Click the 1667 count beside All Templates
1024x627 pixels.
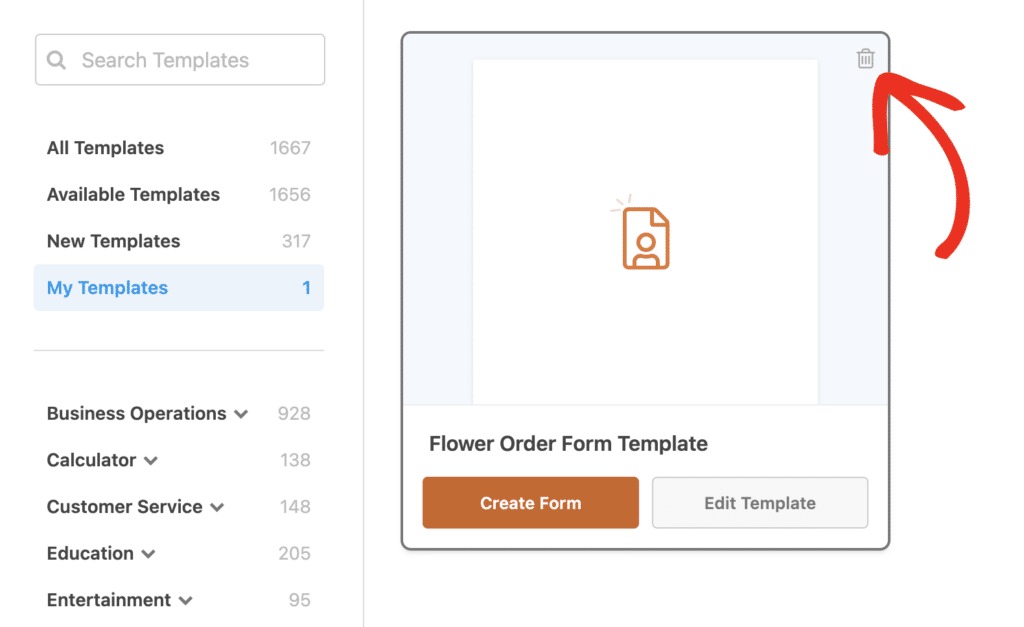(x=289, y=147)
